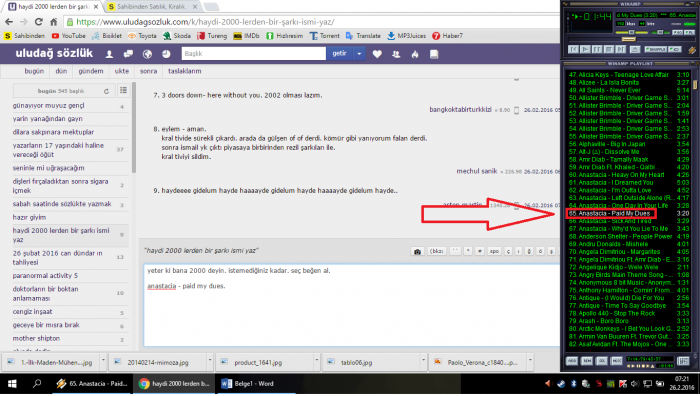Pause playback in Winamp main window
The height and width of the screenshot is (396, 700).
(597, 50)
